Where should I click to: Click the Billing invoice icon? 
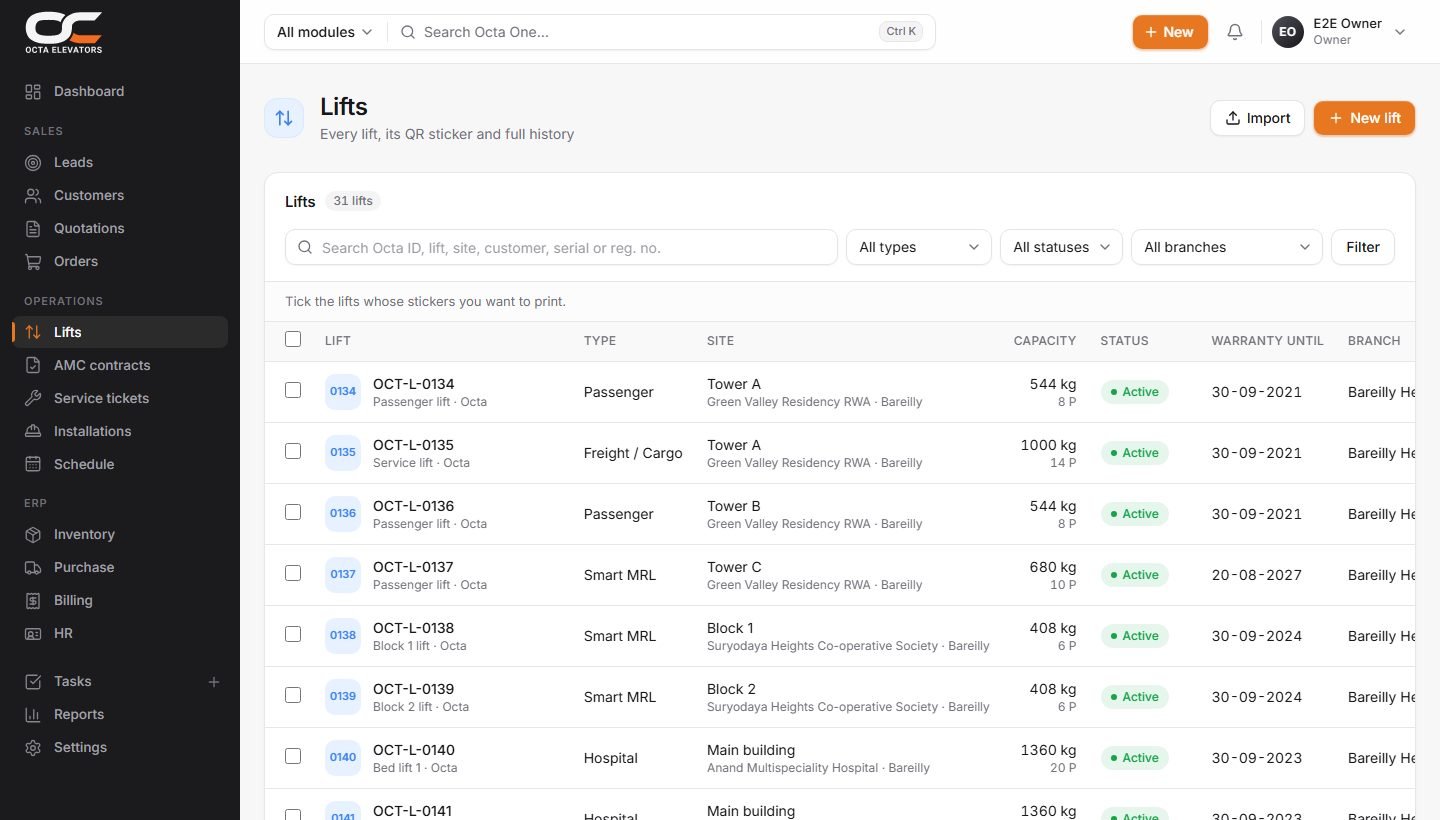point(33,601)
